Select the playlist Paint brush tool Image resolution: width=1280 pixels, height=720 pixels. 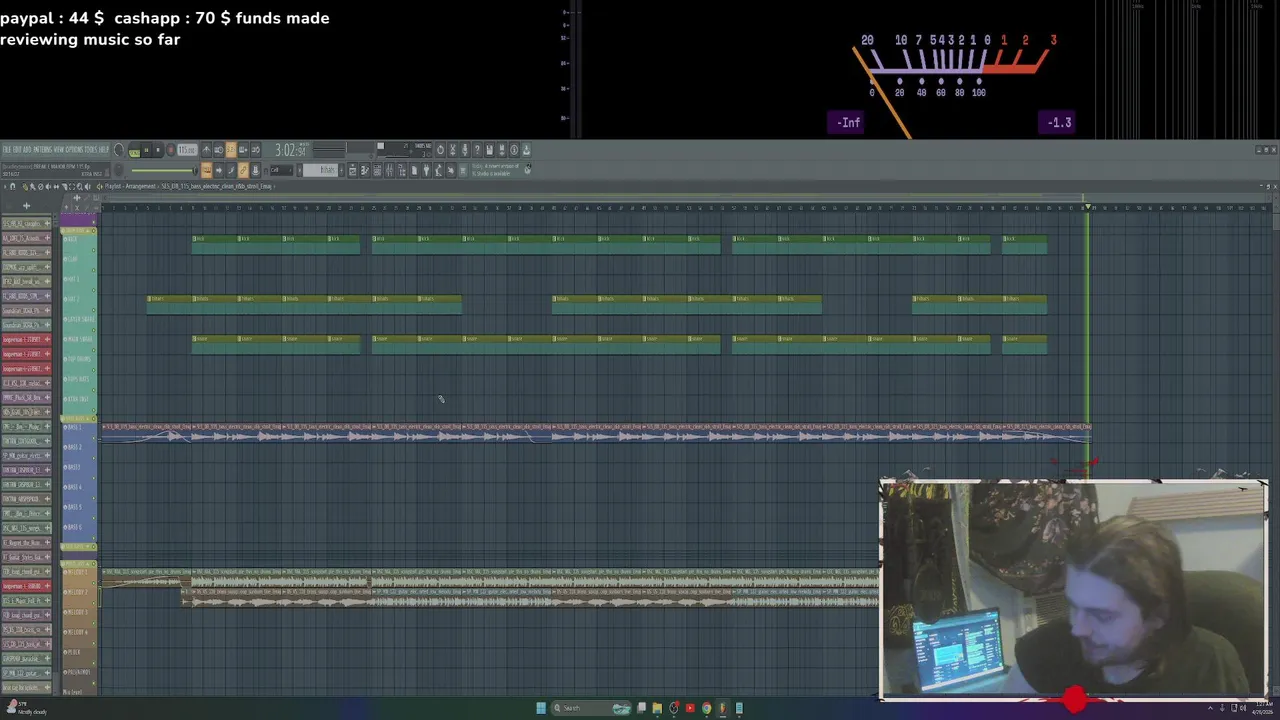tap(32, 186)
